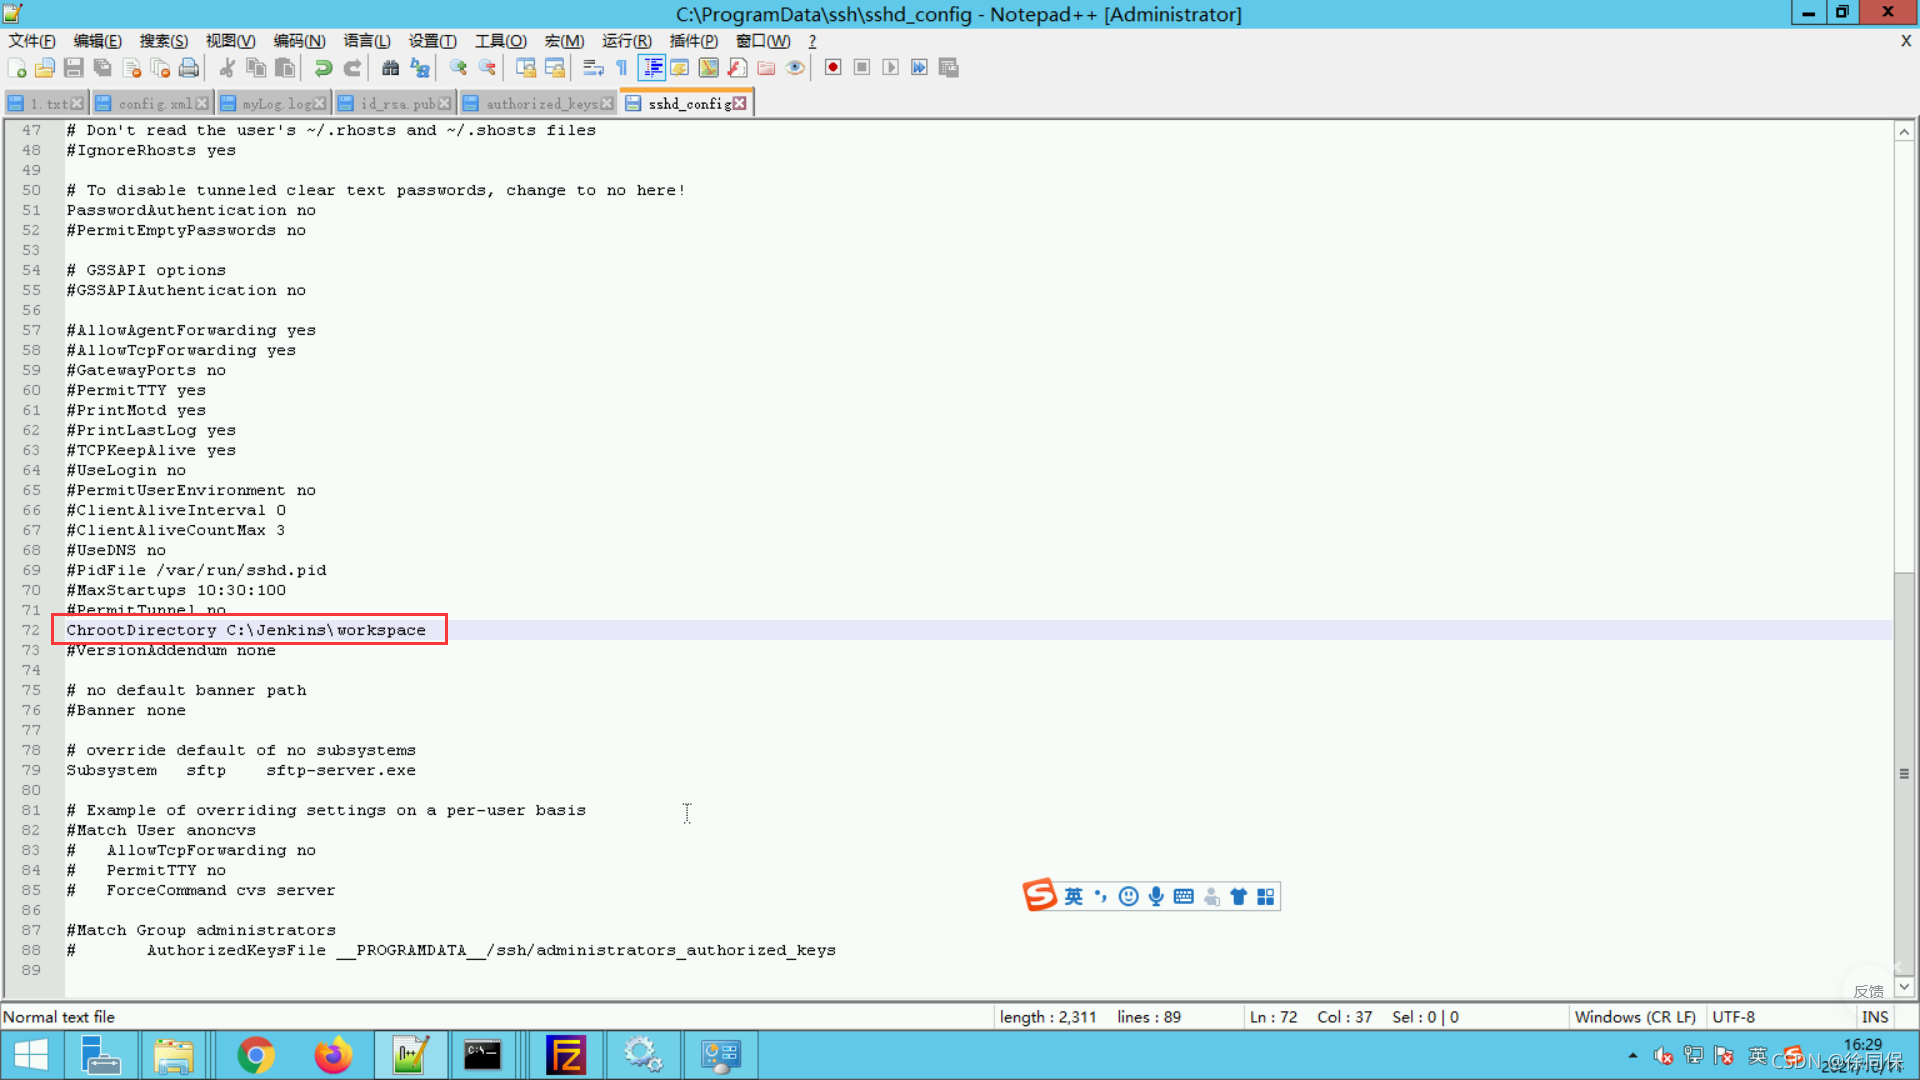Viewport: 1920px width, 1080px height.
Task: Zoom in on the document text
Action: tap(458, 67)
